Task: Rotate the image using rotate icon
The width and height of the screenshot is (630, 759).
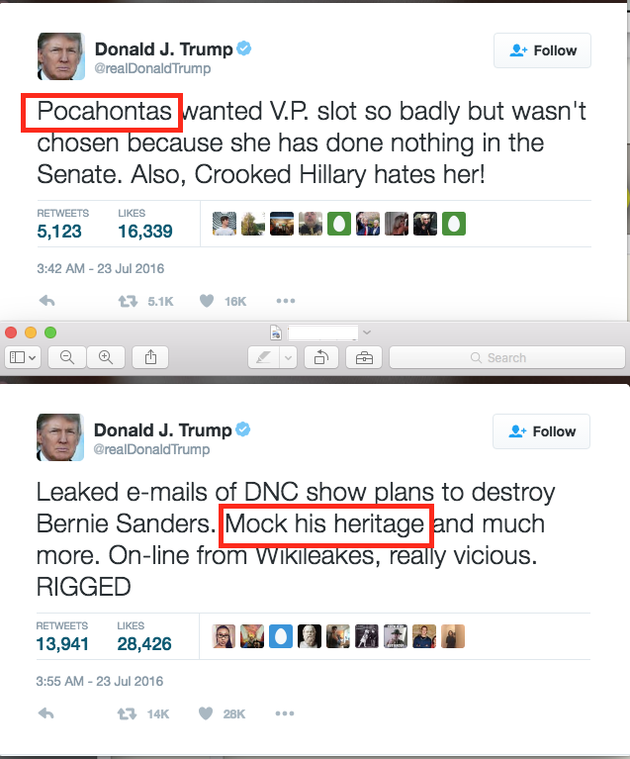Action: point(321,358)
